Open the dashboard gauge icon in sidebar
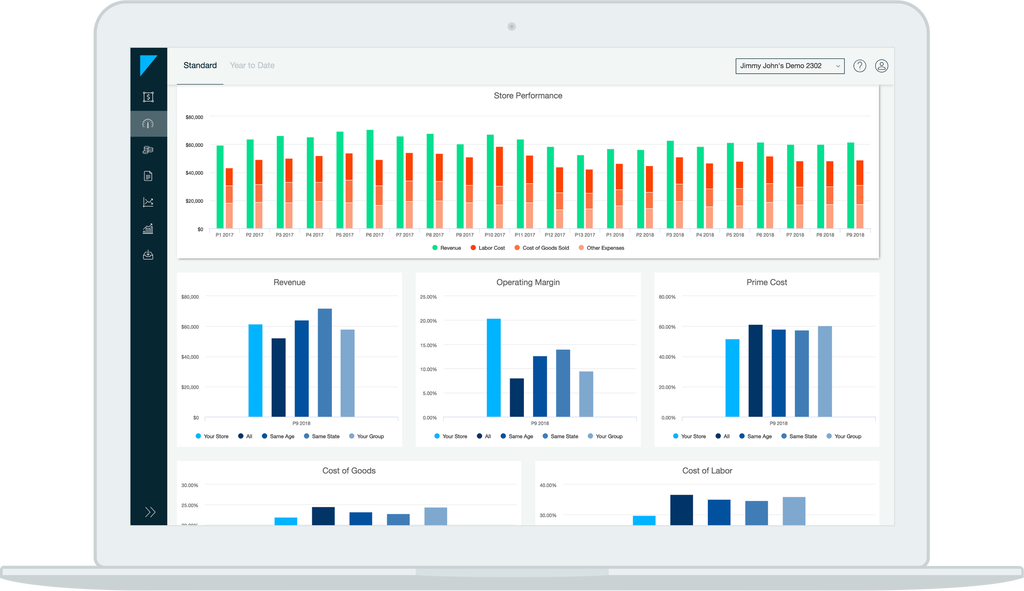Image resolution: width=1024 pixels, height=591 pixels. coord(148,124)
